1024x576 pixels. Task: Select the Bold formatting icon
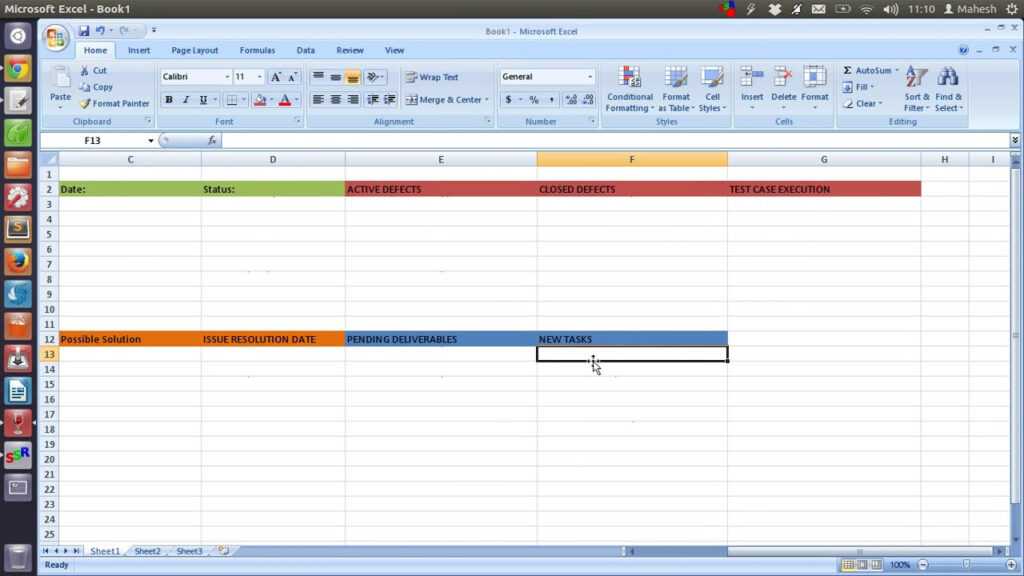pos(169,99)
